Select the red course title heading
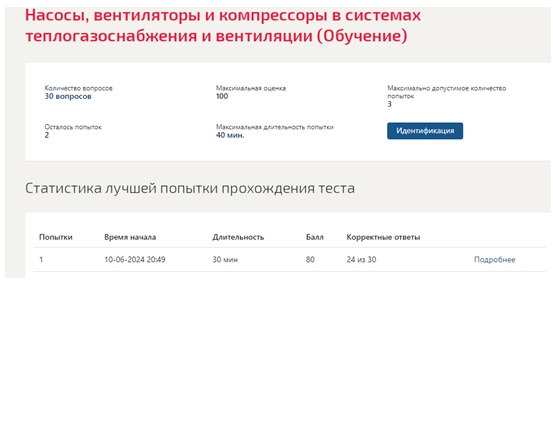 [x=223, y=25]
